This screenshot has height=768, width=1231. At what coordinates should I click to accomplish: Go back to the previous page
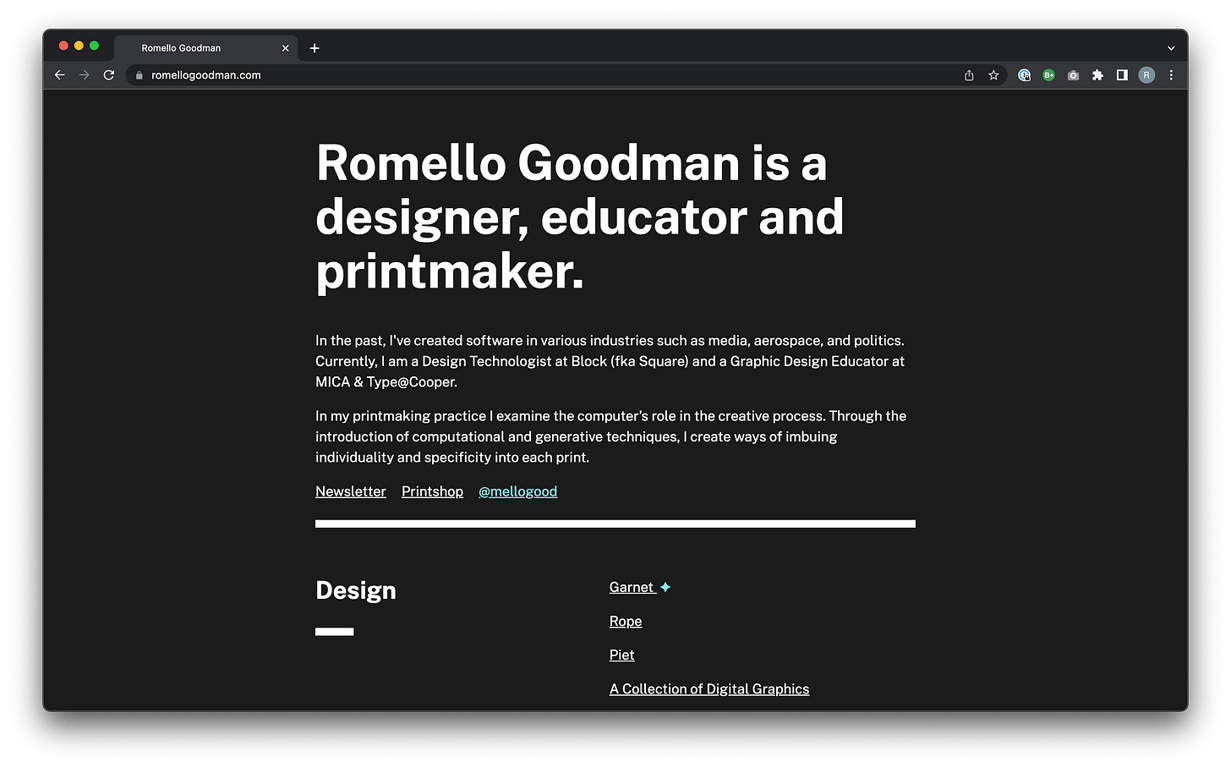(x=60, y=75)
